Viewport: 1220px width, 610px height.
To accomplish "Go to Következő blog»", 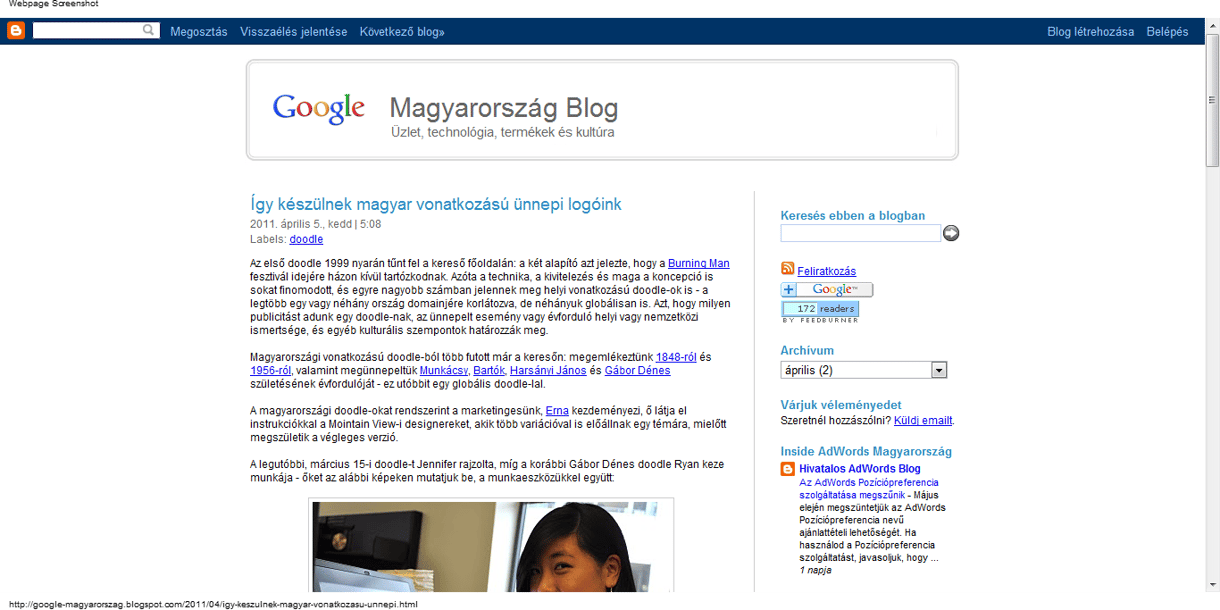I will click(x=402, y=32).
